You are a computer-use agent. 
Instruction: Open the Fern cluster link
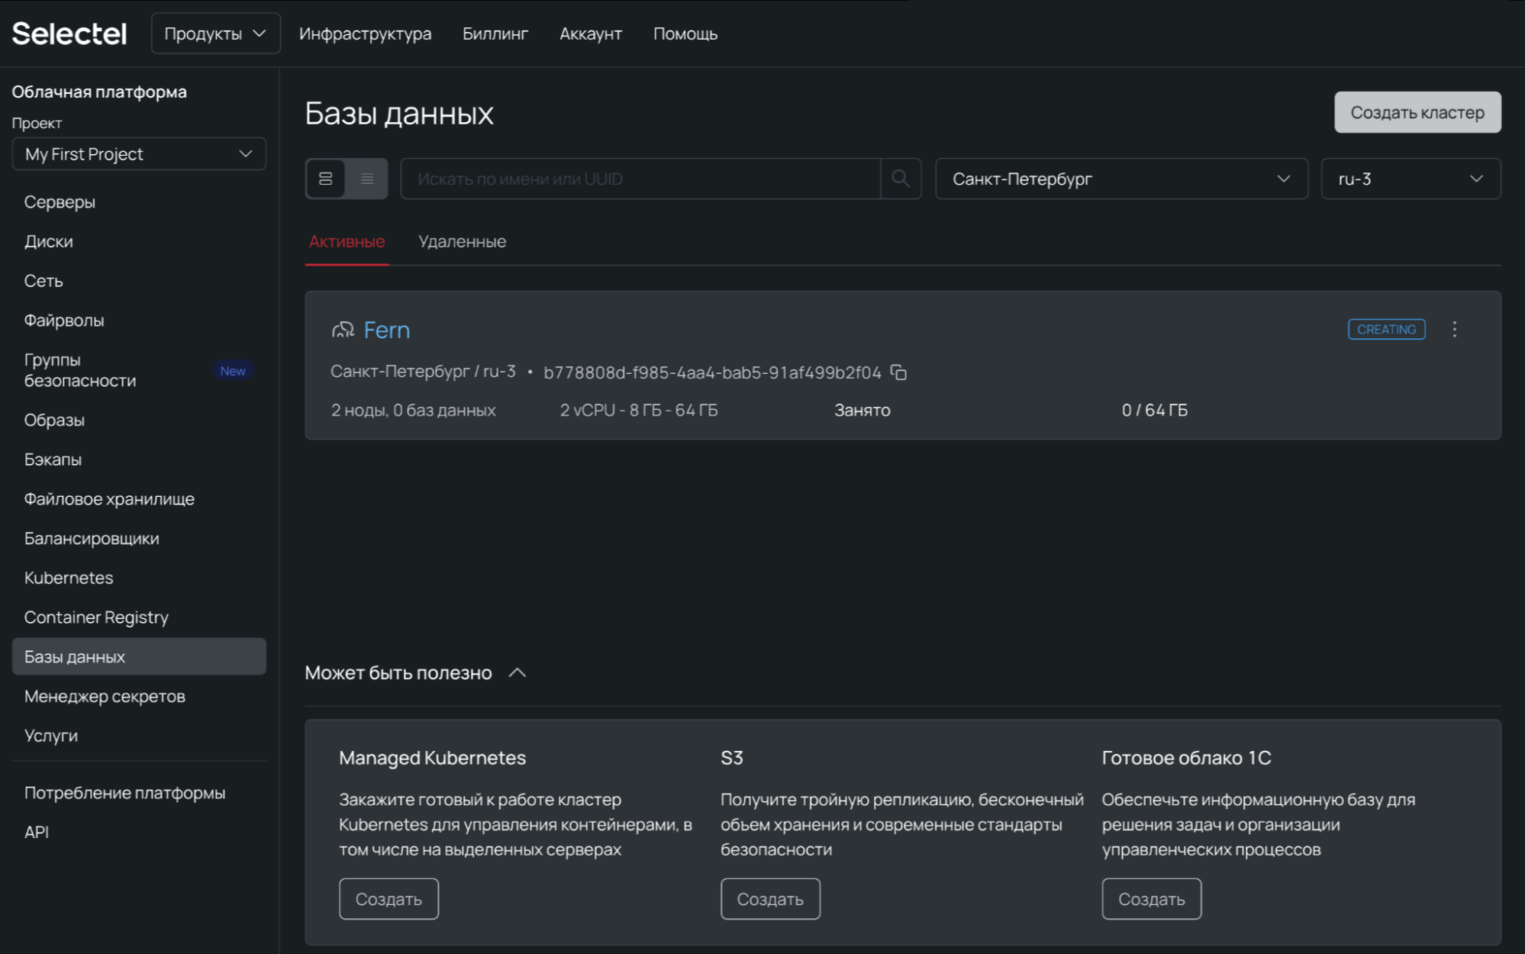[387, 330]
